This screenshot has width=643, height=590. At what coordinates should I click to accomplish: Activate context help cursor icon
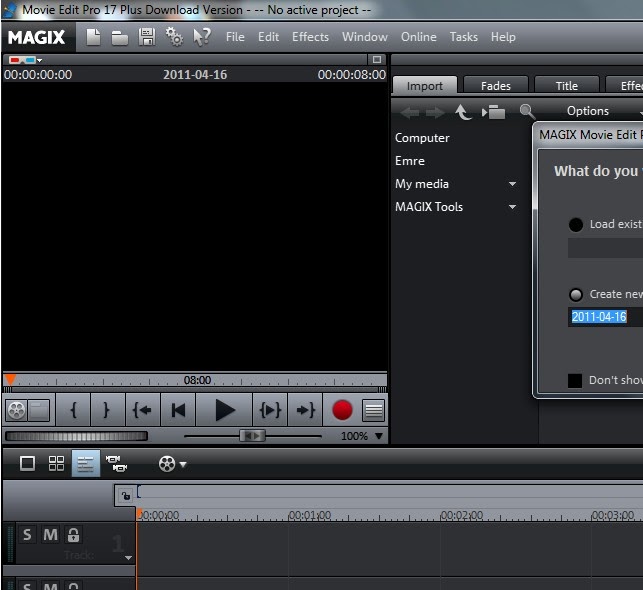(202, 37)
